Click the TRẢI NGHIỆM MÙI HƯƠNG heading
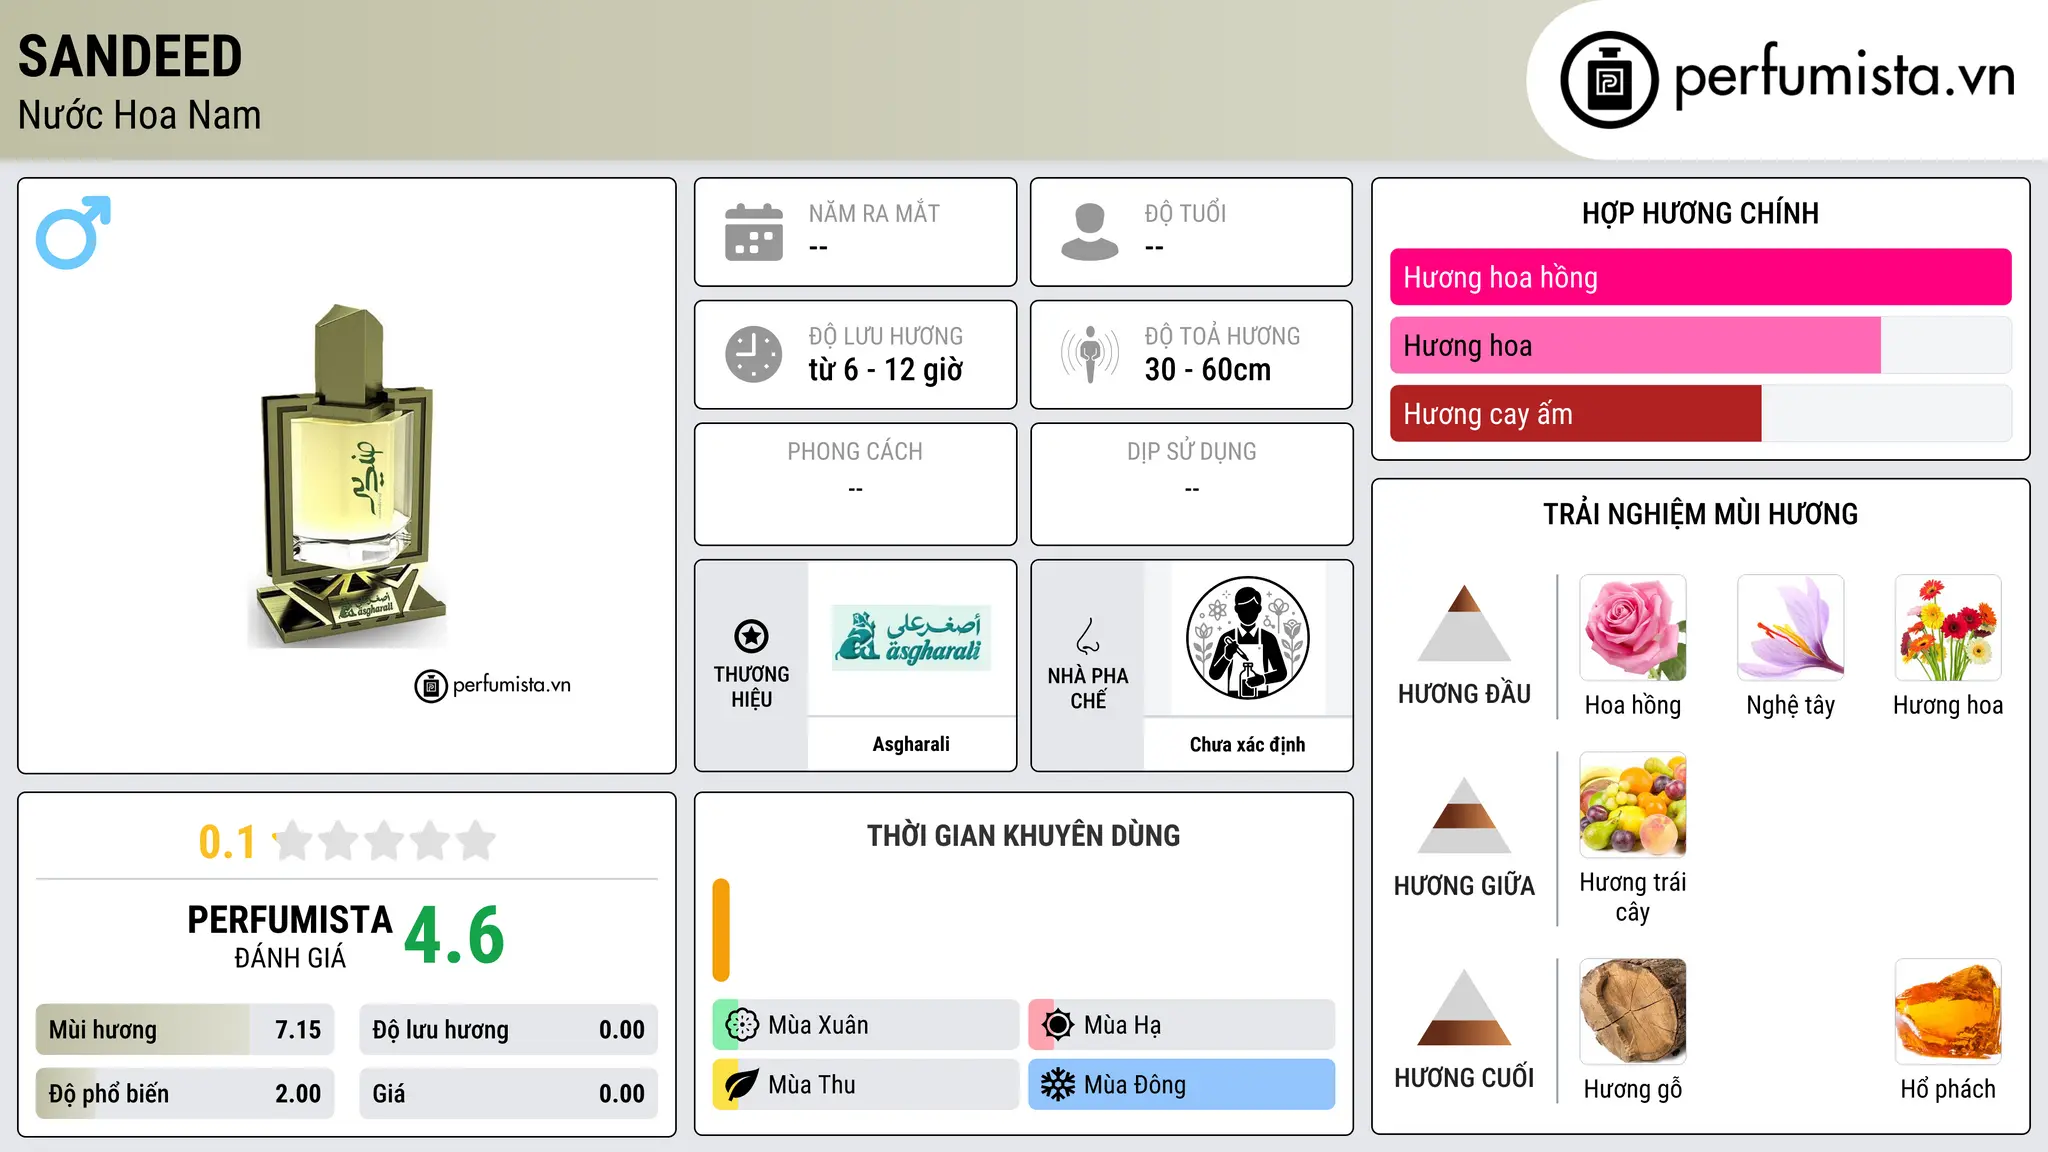Viewport: 2048px width, 1152px height. coord(1700,514)
